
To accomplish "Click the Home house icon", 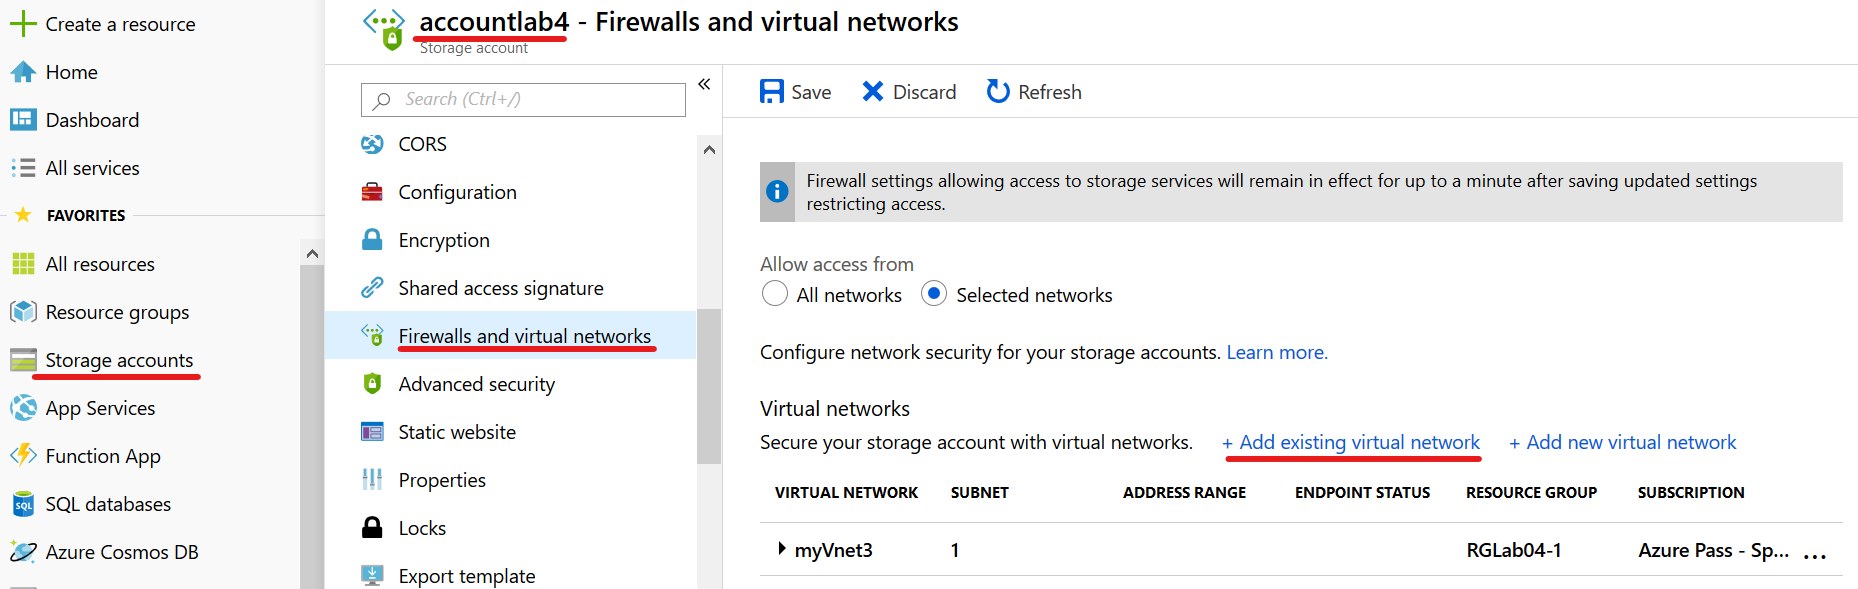I will click(23, 72).
